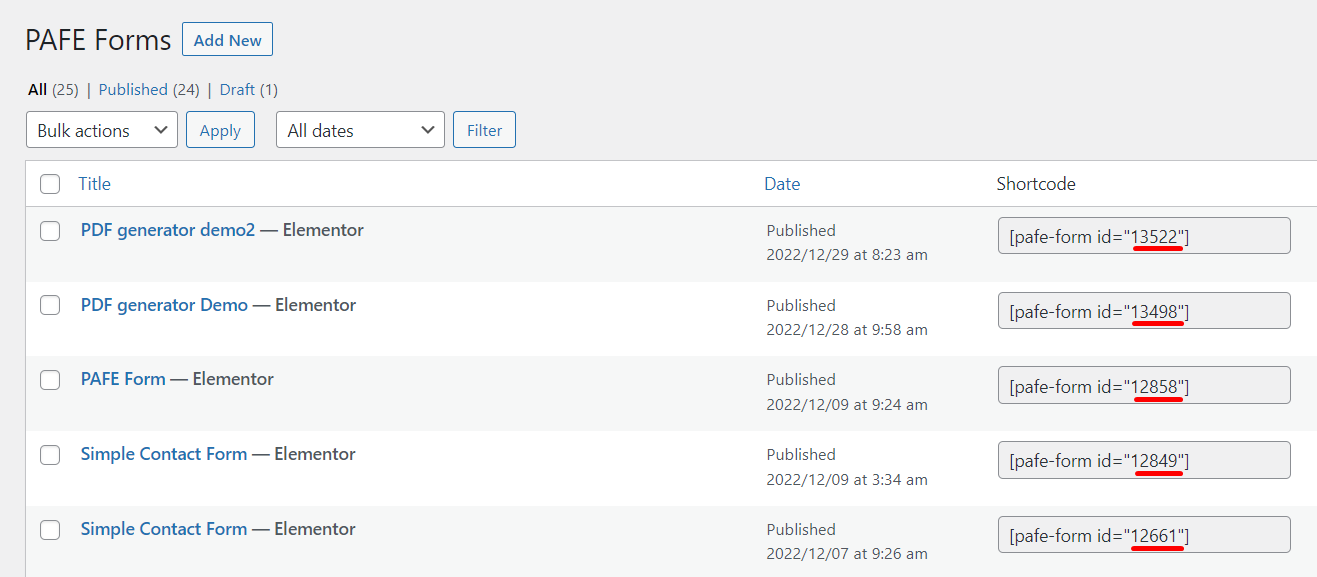Select shortcode field with id 12661
Viewport: 1317px width, 577px height.
(x=1144, y=535)
